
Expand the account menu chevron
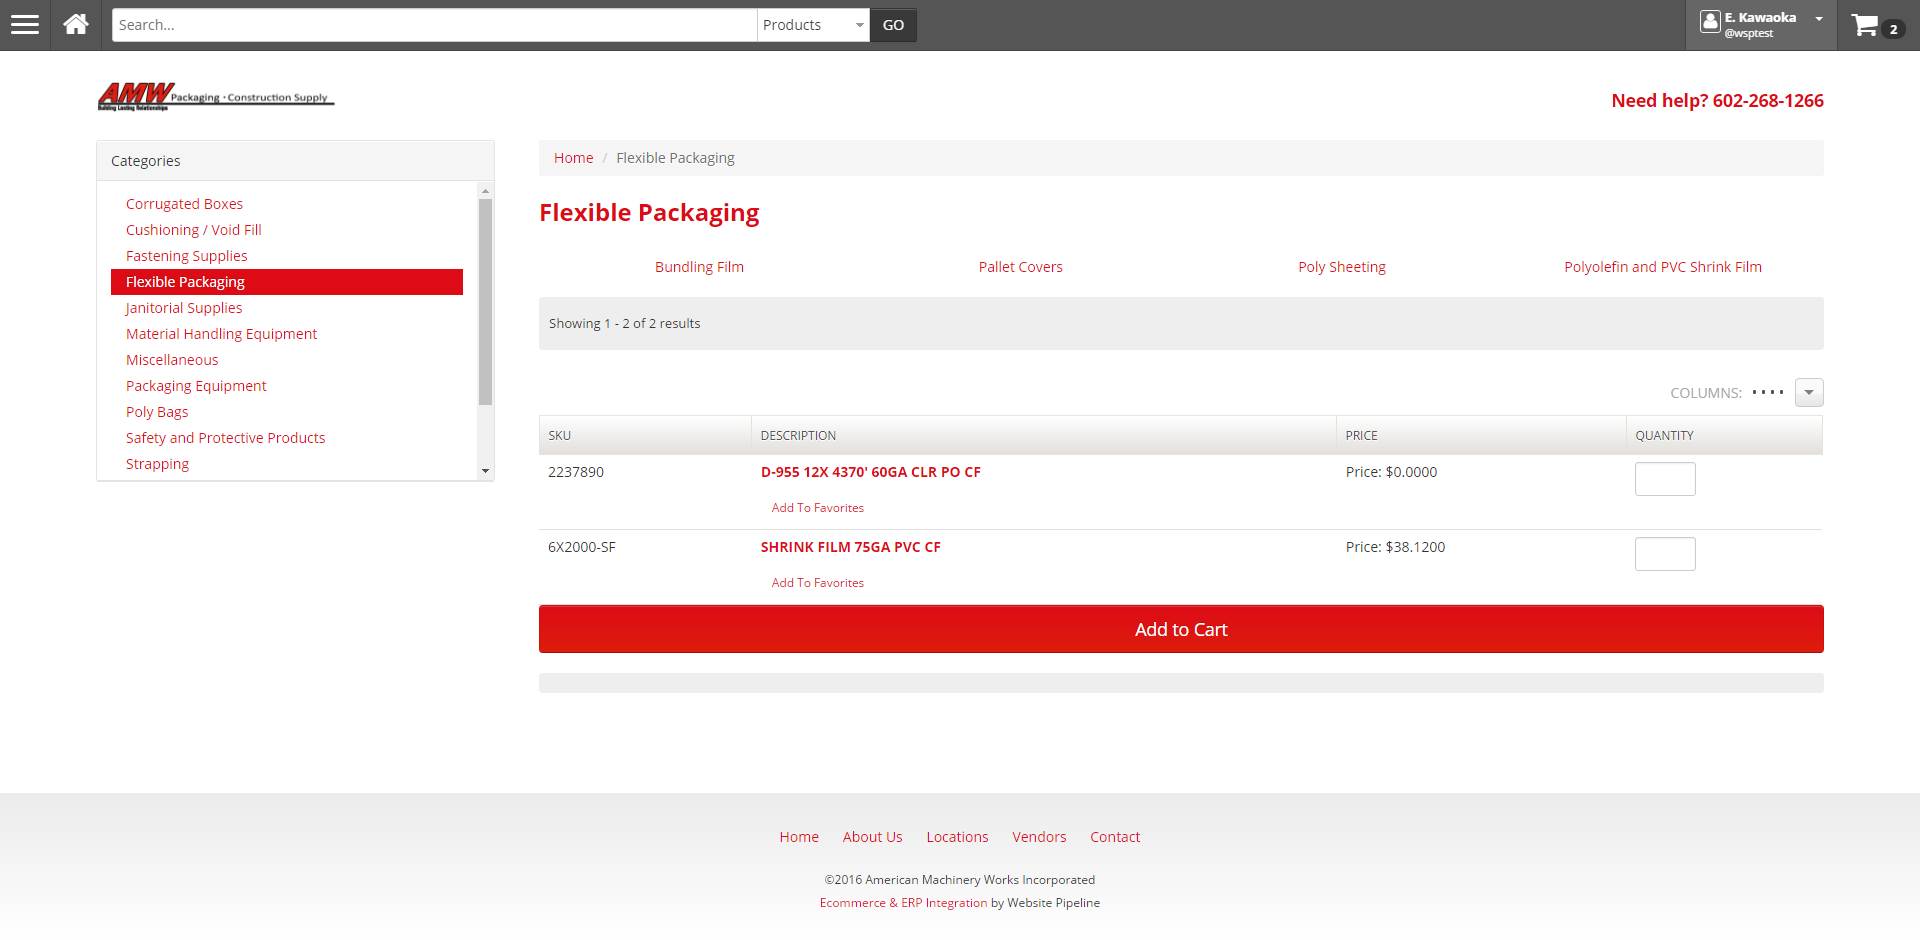[x=1818, y=18]
